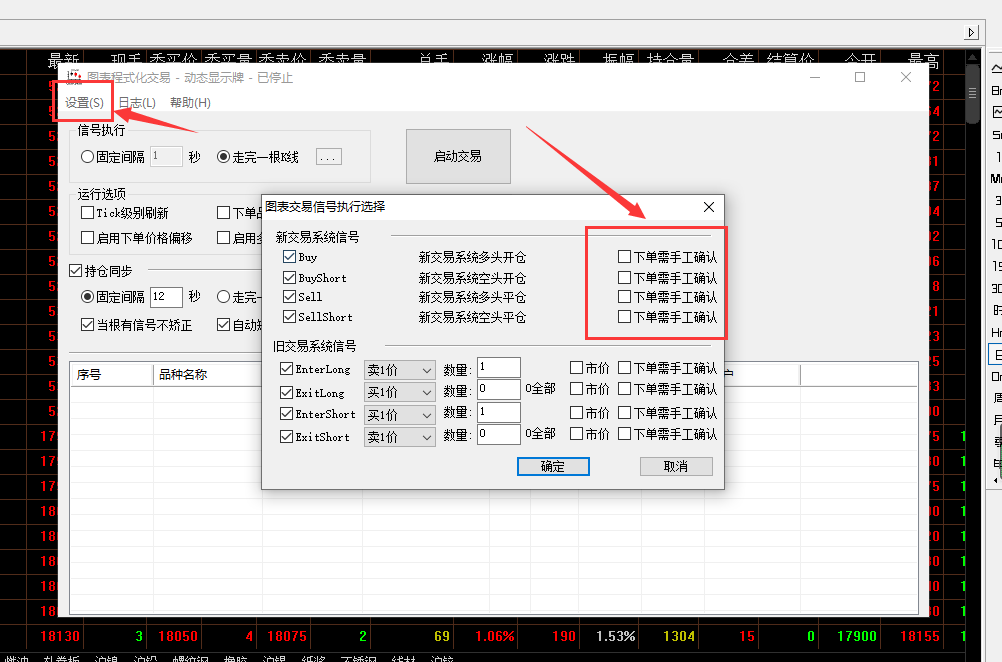Open EnterLong price dropdown 卖1价
The width and height of the screenshot is (1002, 662).
(399, 370)
